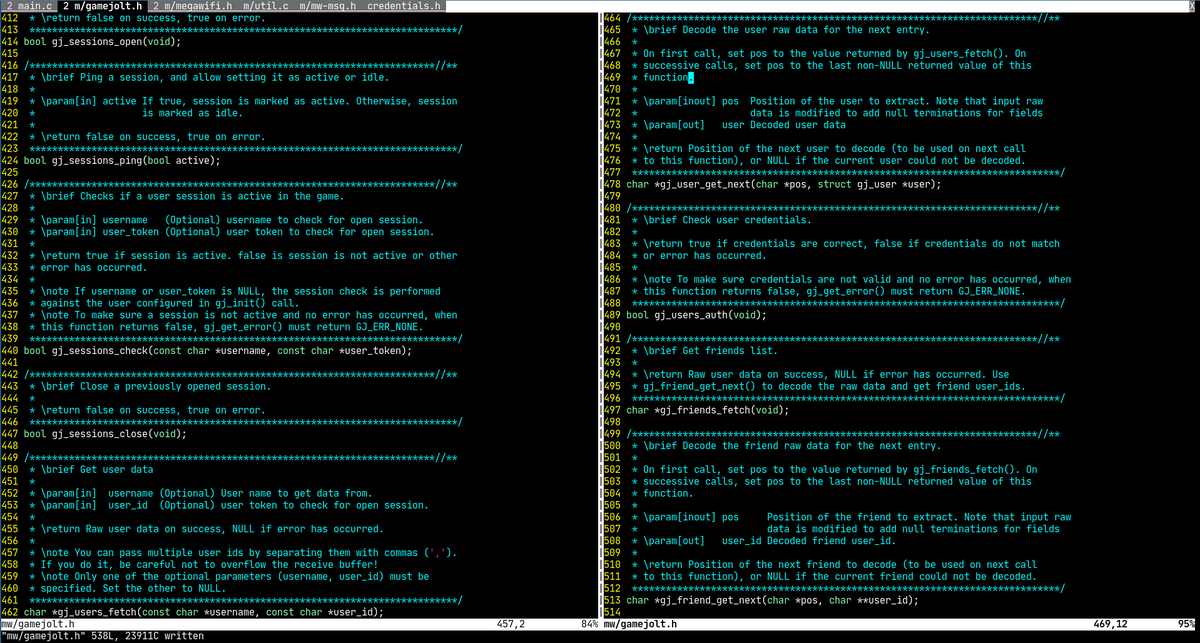Switch to the m/util.c tab
The width and height of the screenshot is (1200, 643).
pos(266,6)
